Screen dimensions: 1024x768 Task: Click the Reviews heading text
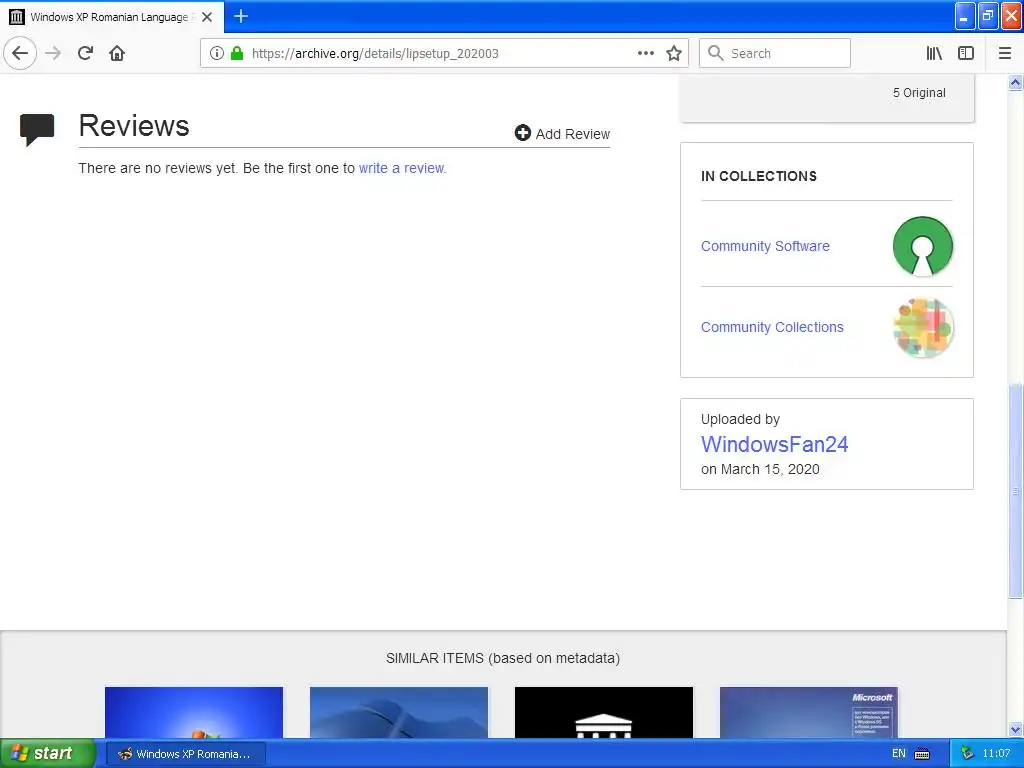134,125
